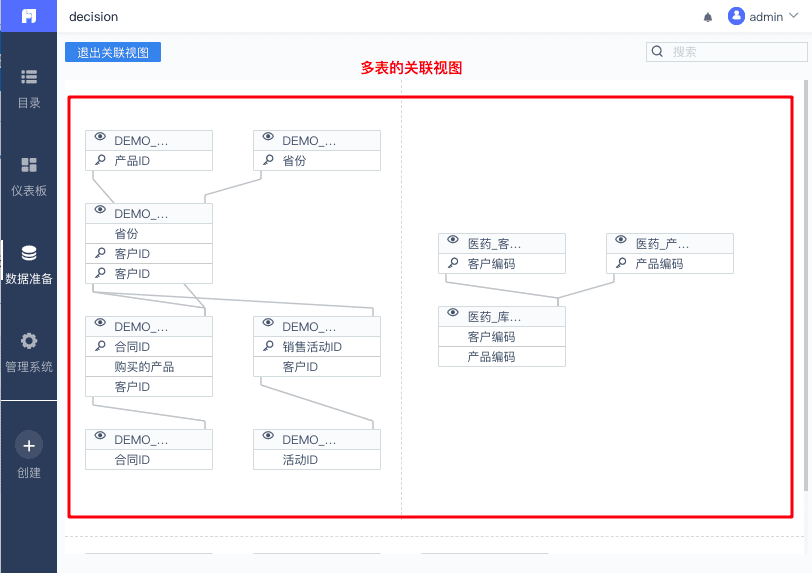Image resolution: width=812 pixels, height=573 pixels.
Task: Click the decision page title
Action: tap(94, 17)
